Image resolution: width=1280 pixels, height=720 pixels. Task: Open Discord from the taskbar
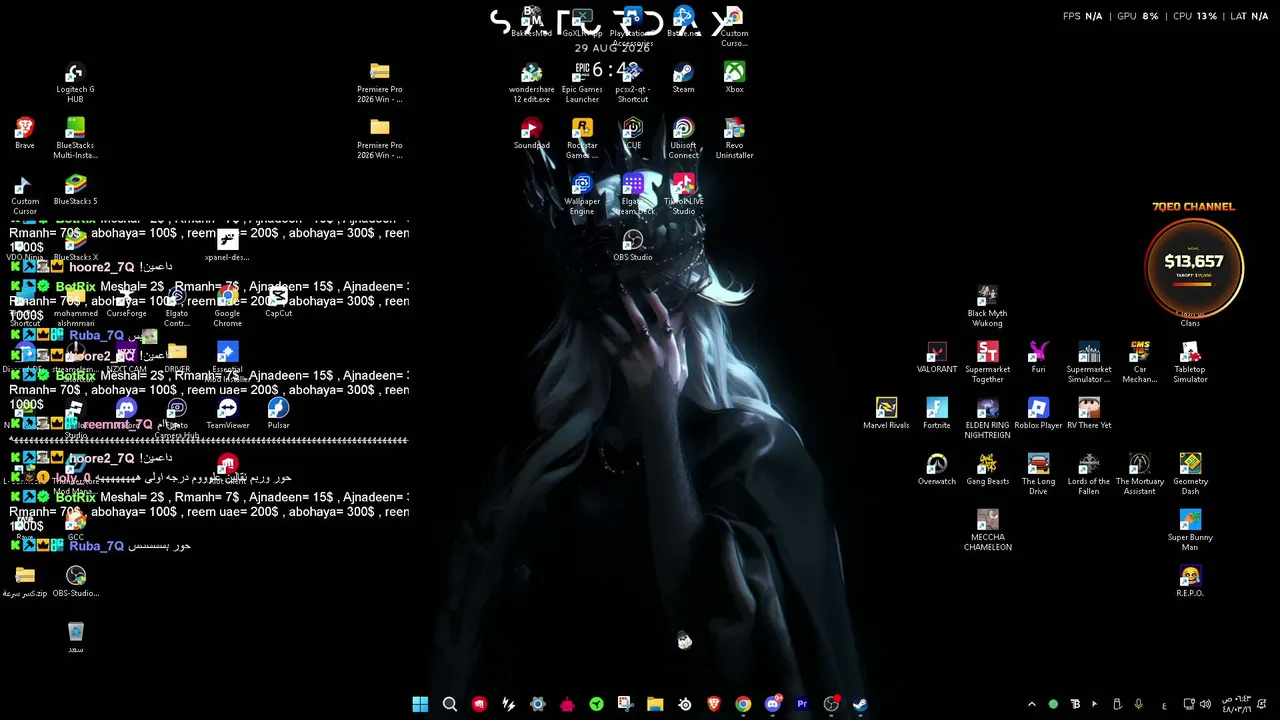772,704
